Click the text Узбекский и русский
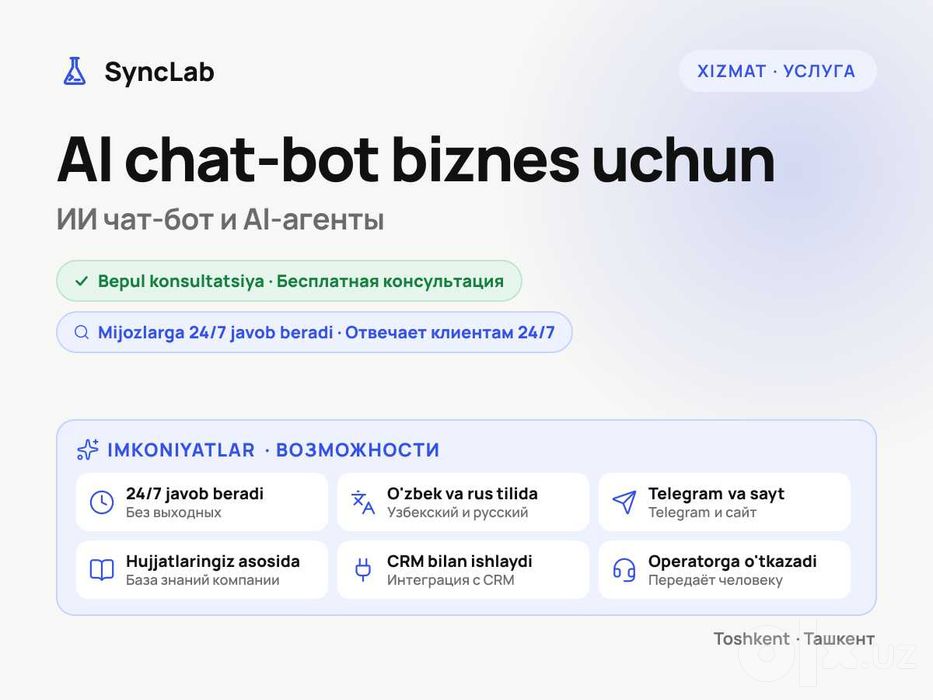The image size is (933, 700). tap(458, 512)
